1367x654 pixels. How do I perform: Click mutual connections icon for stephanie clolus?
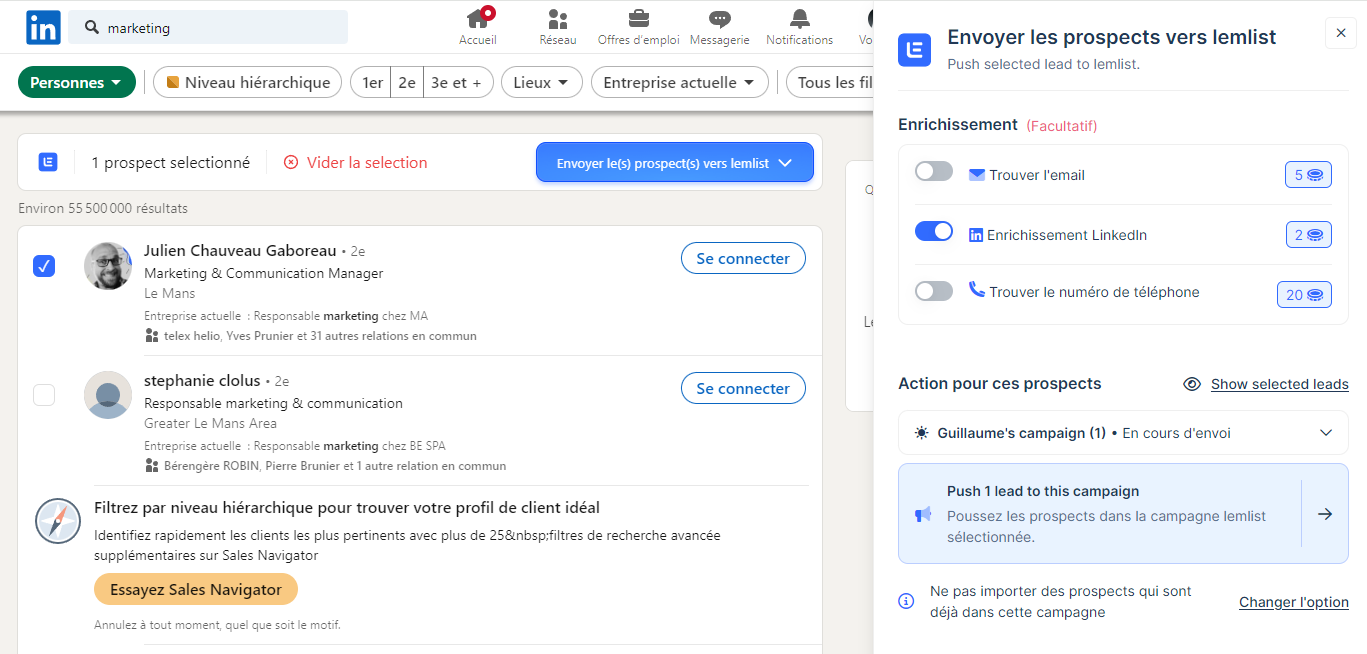[152, 466]
